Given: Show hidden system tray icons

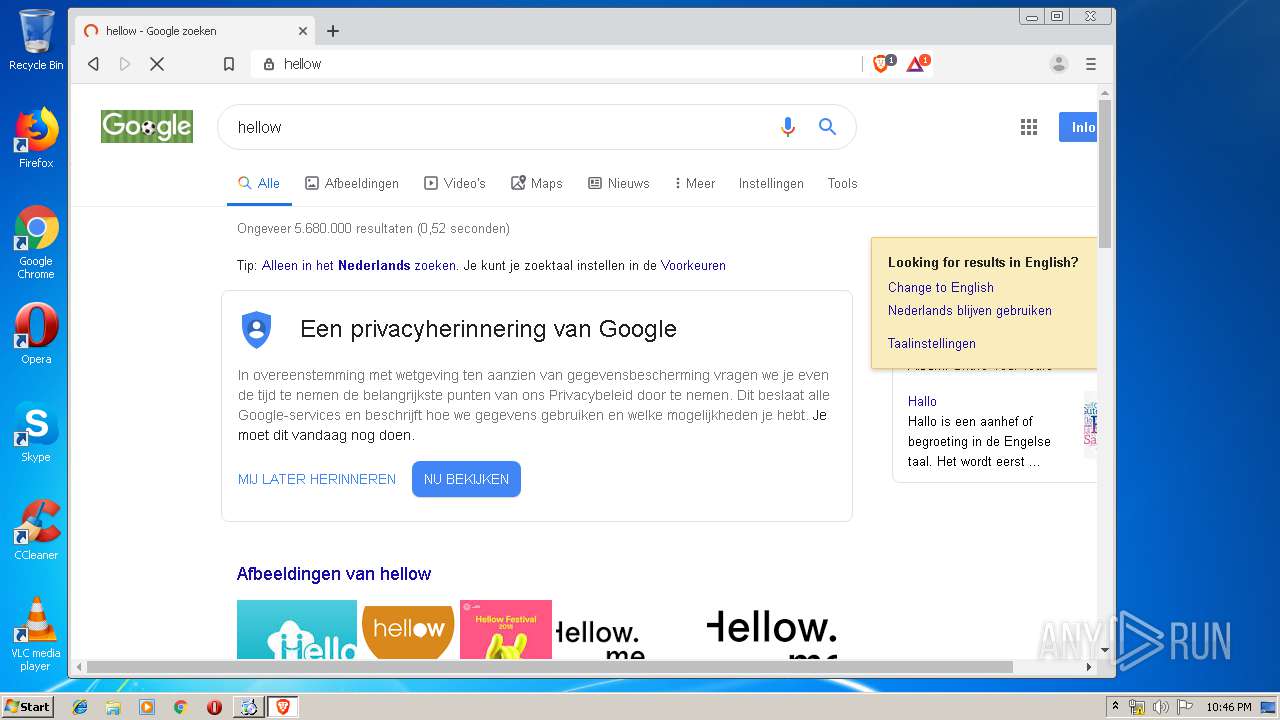Looking at the screenshot, I should pos(1115,707).
